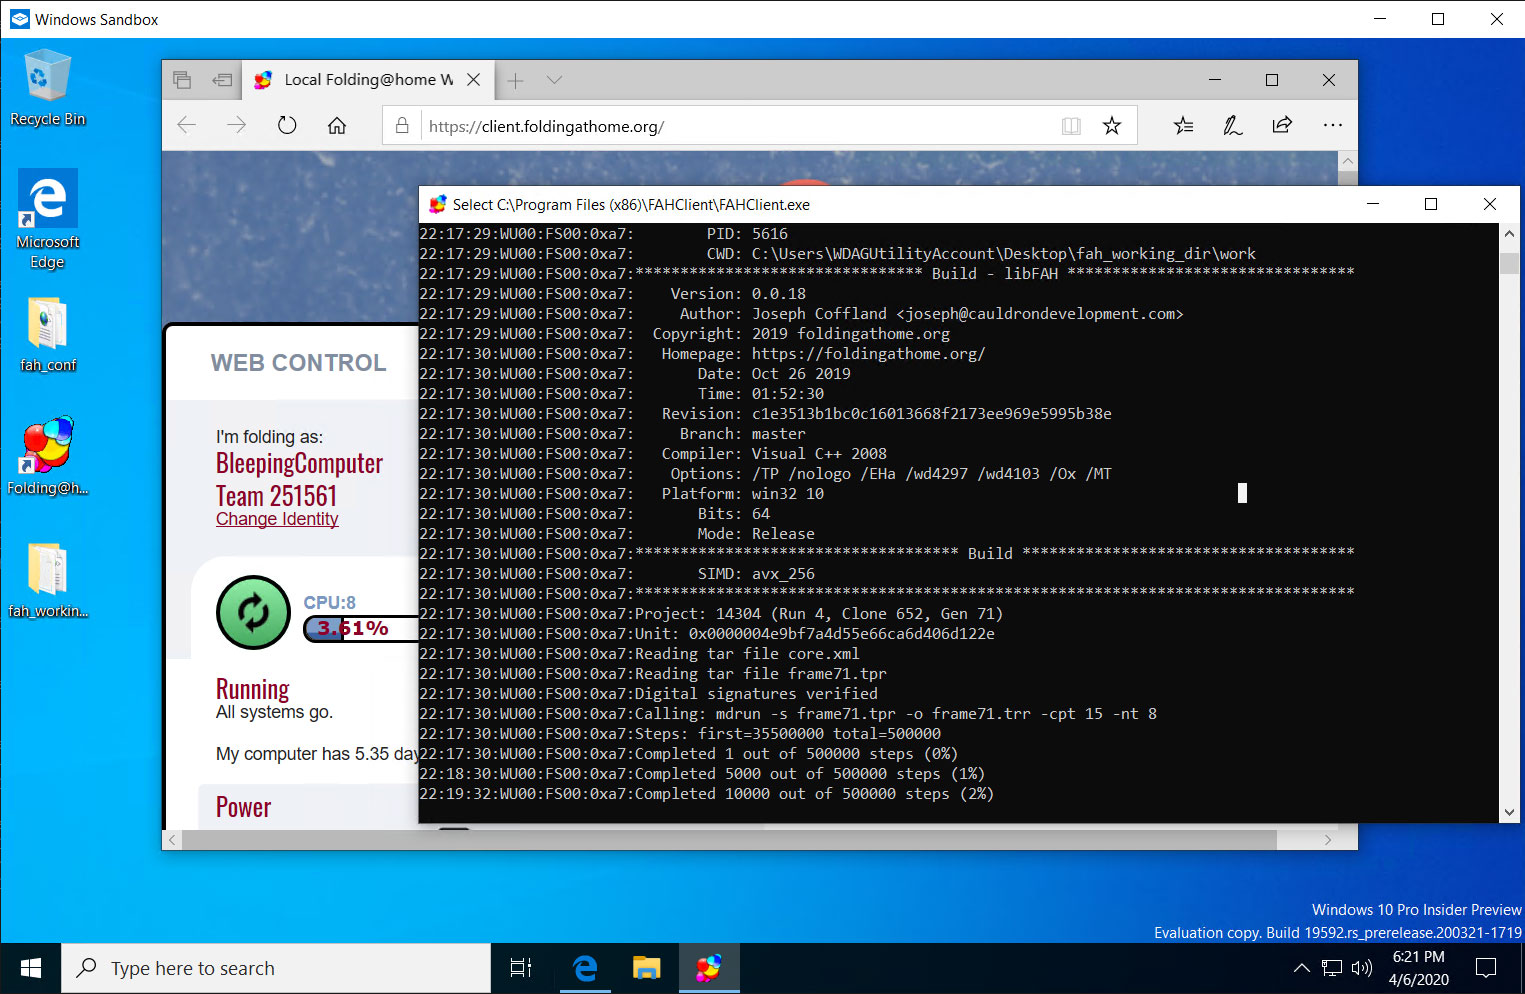Click Edge horizontal scrollbar right arrow
1525x994 pixels.
pos(1328,840)
